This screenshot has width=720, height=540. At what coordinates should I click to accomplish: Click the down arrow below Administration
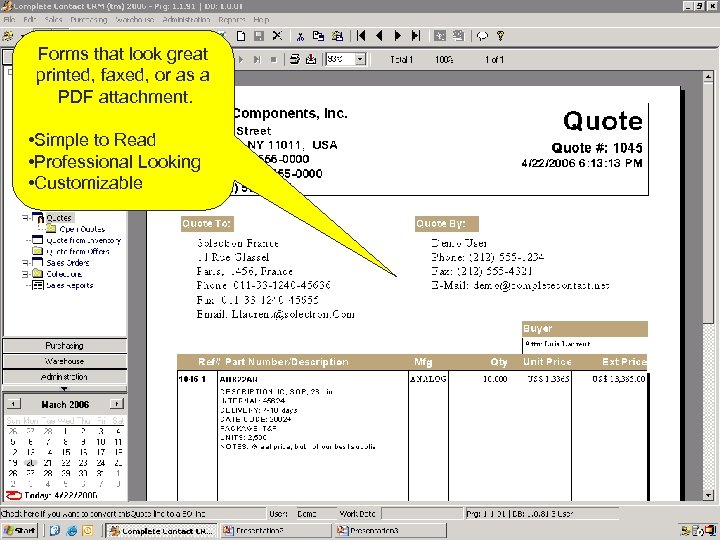(64, 389)
